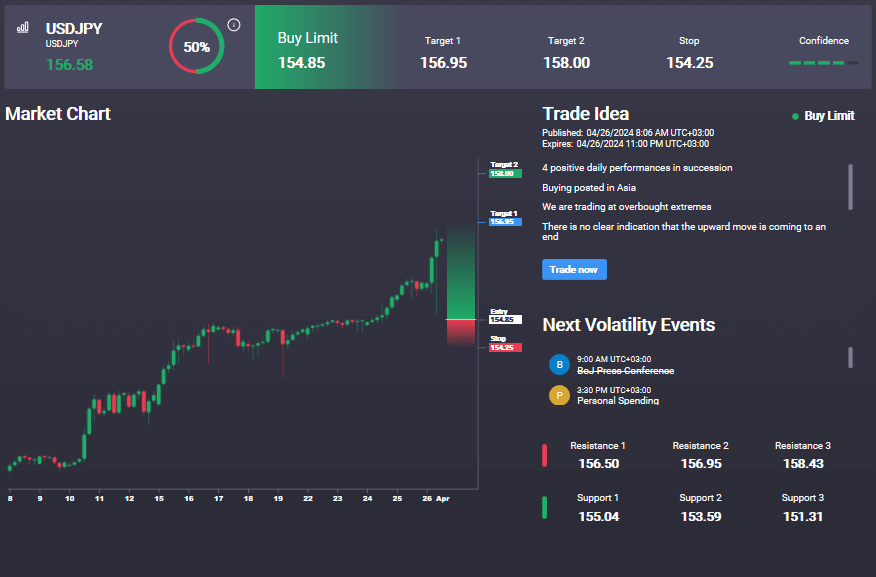
Task: Click the Trade now button
Action: coord(574,269)
